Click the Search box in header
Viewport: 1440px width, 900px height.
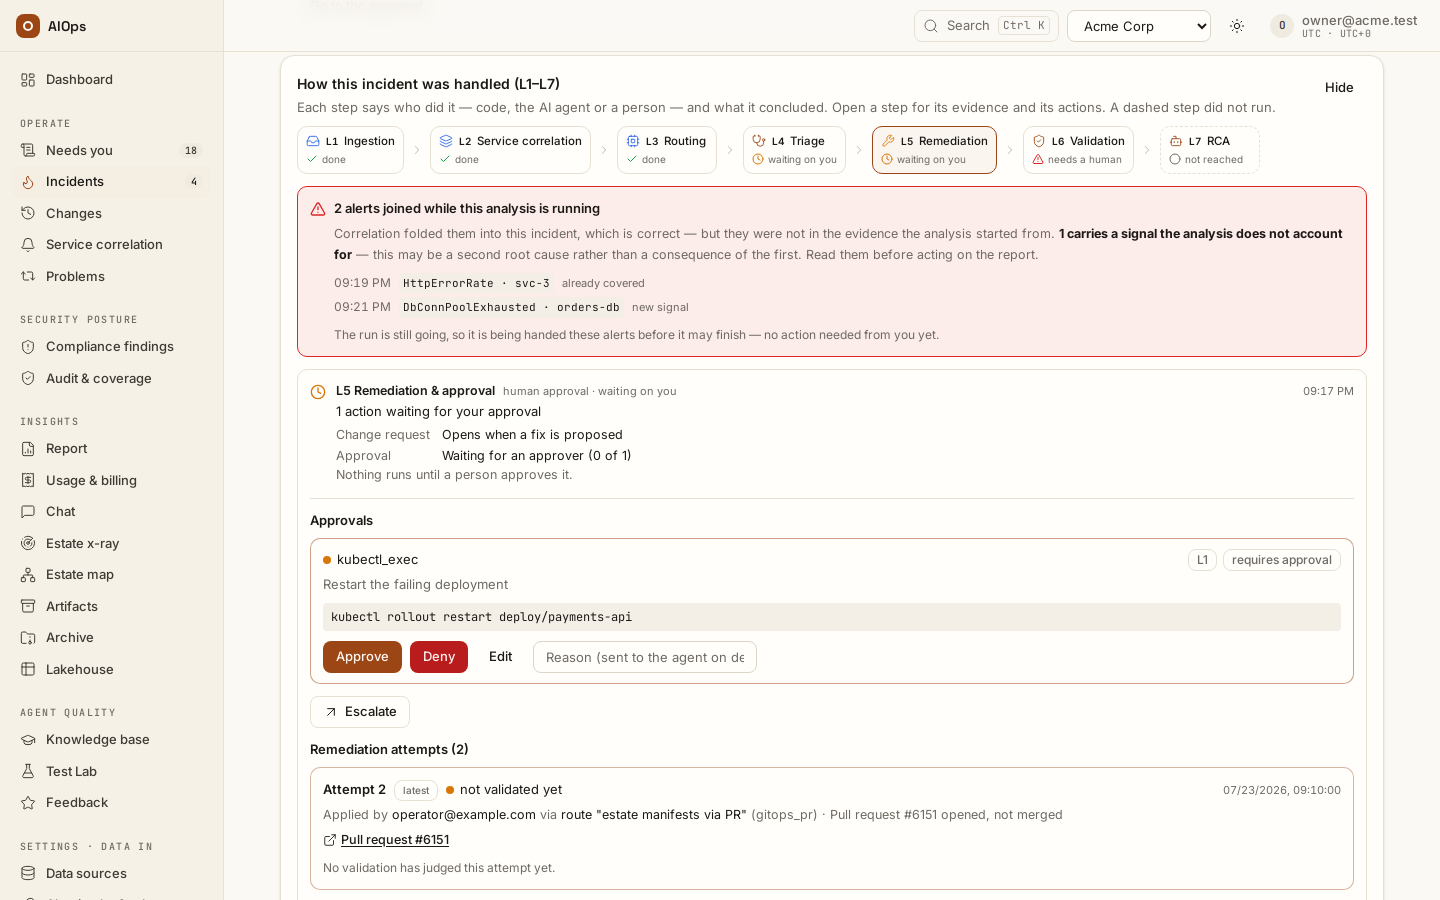tap(986, 26)
